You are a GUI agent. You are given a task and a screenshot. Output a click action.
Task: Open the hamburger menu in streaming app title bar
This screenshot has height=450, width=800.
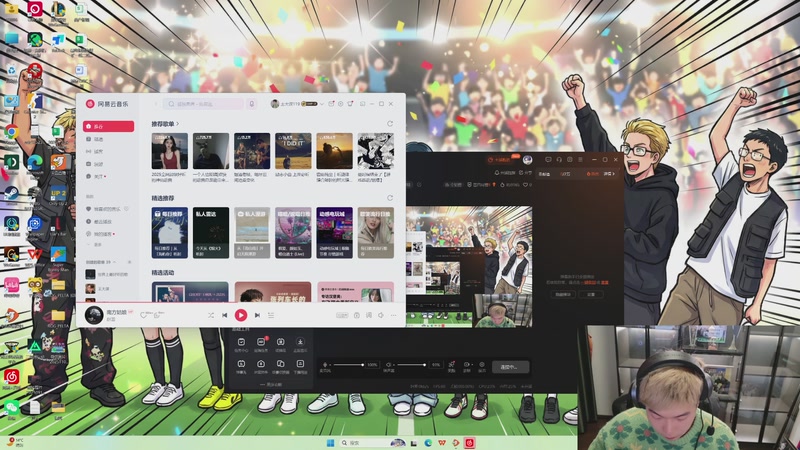580,160
